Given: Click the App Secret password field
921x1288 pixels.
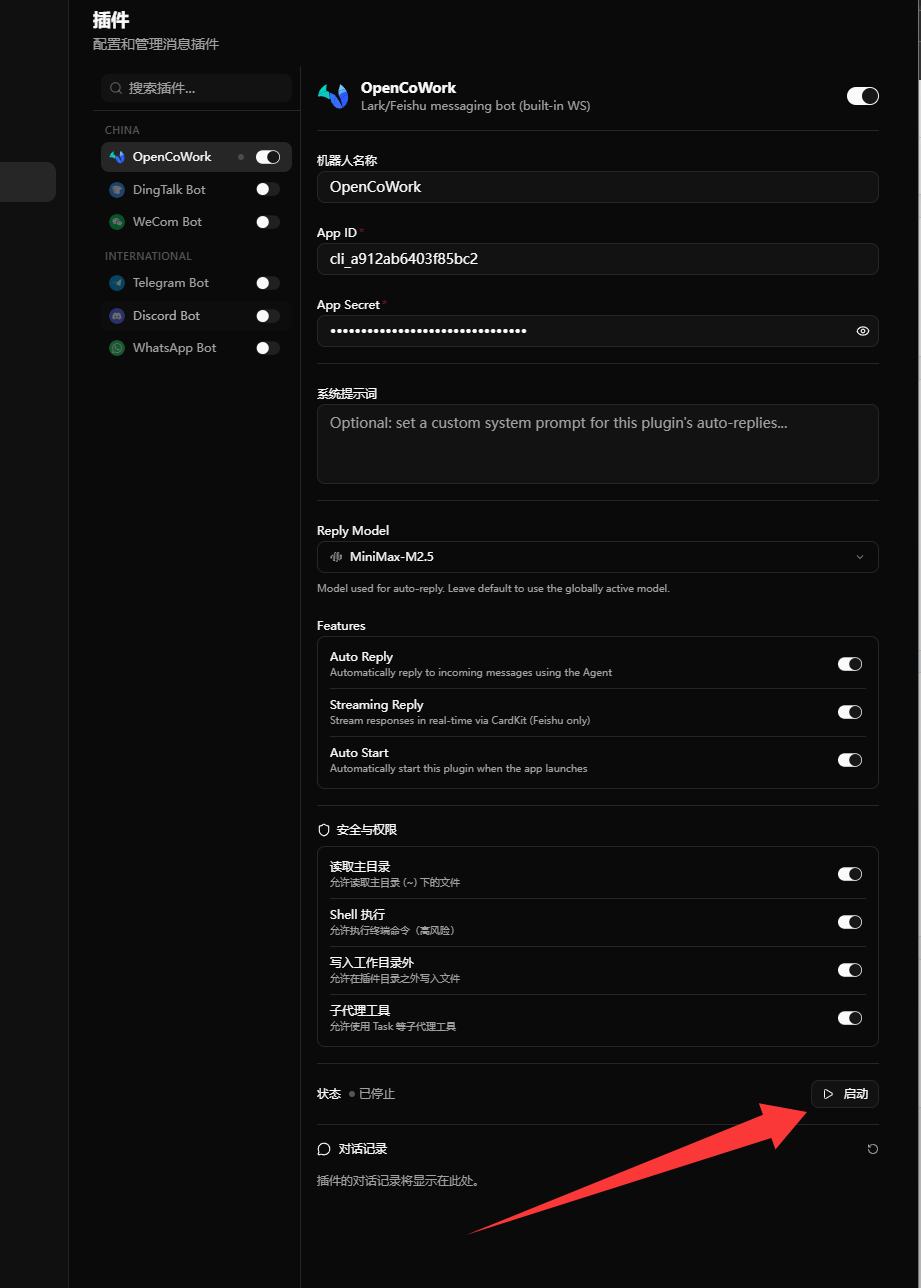Looking at the screenshot, I should click(598, 331).
